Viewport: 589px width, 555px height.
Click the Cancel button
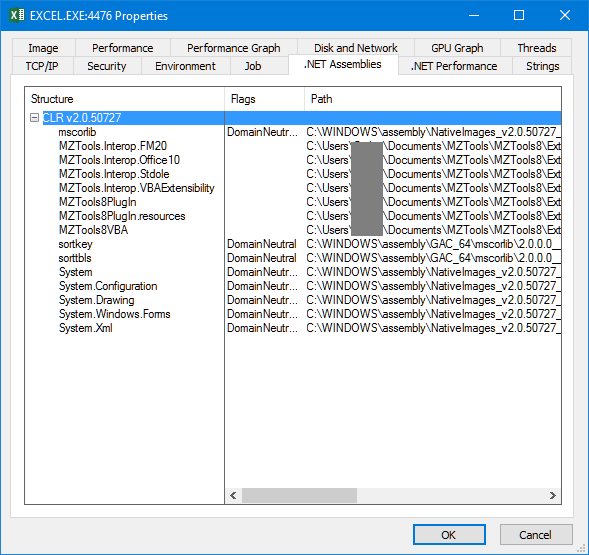[536, 534]
